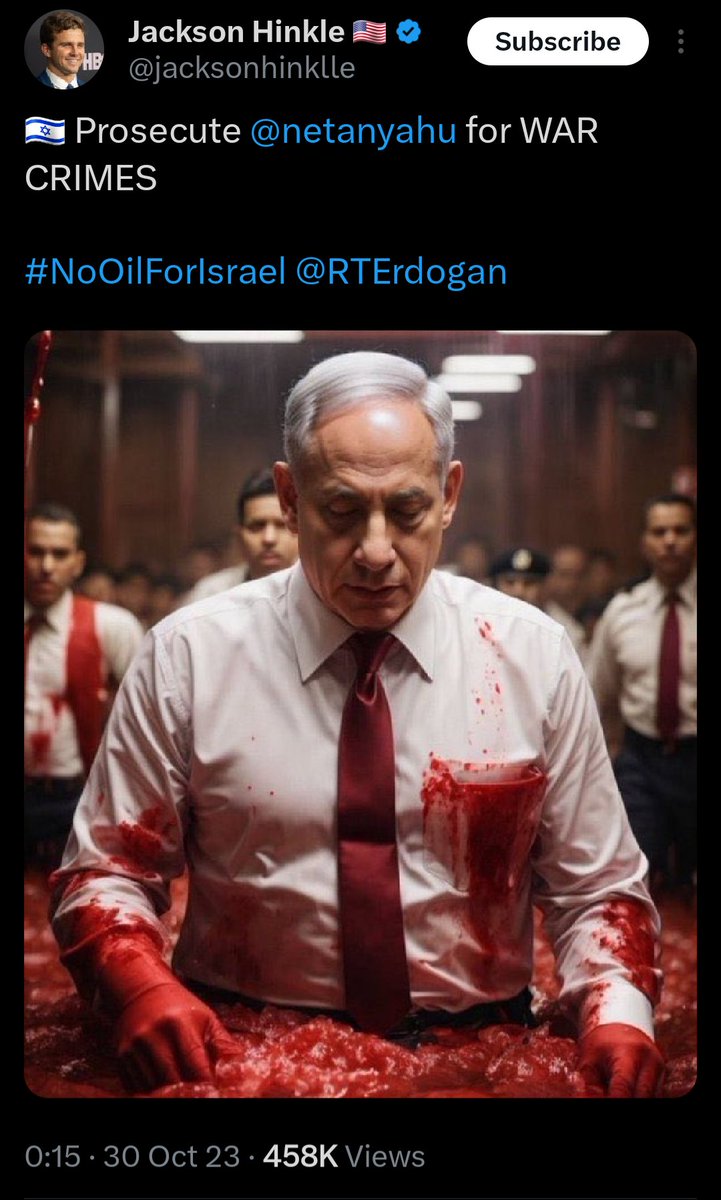Screen dimensions: 721x1200
Task: Open the three-dot more options menu
Action: (x=681, y=42)
